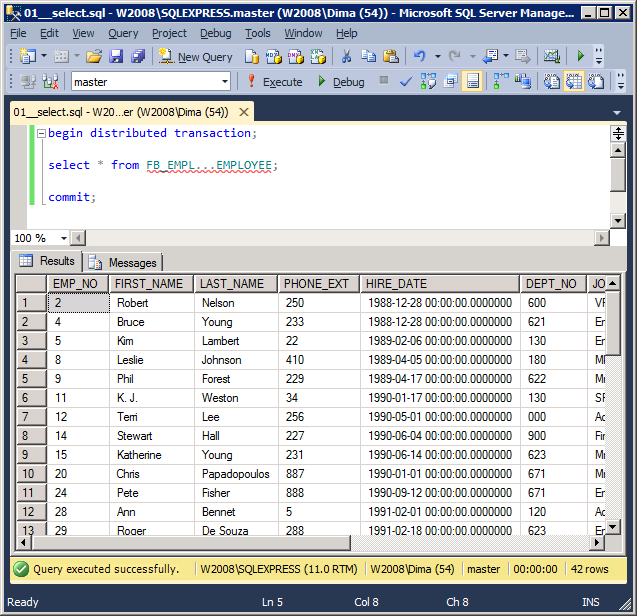637x616 pixels.
Task: Select the cell containing Papadopoulos
Action: point(236,474)
